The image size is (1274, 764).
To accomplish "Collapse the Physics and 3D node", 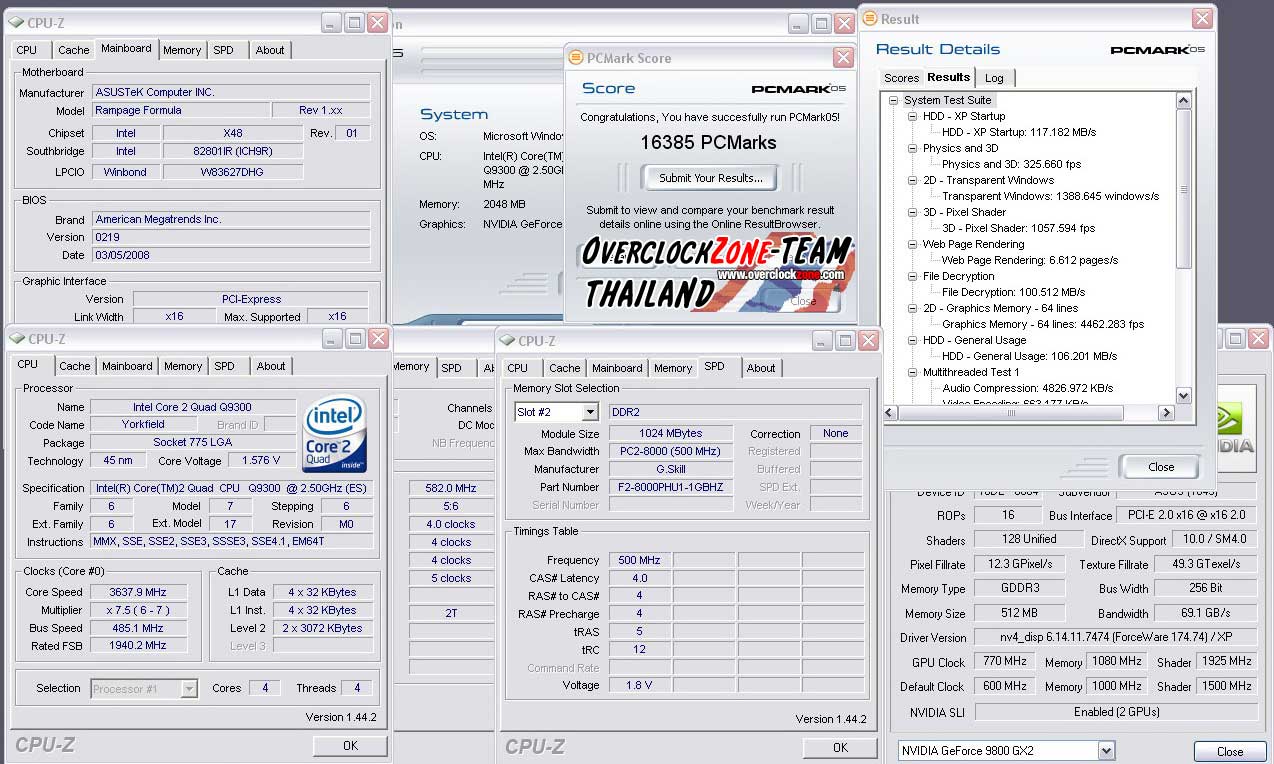I will tap(913, 148).
